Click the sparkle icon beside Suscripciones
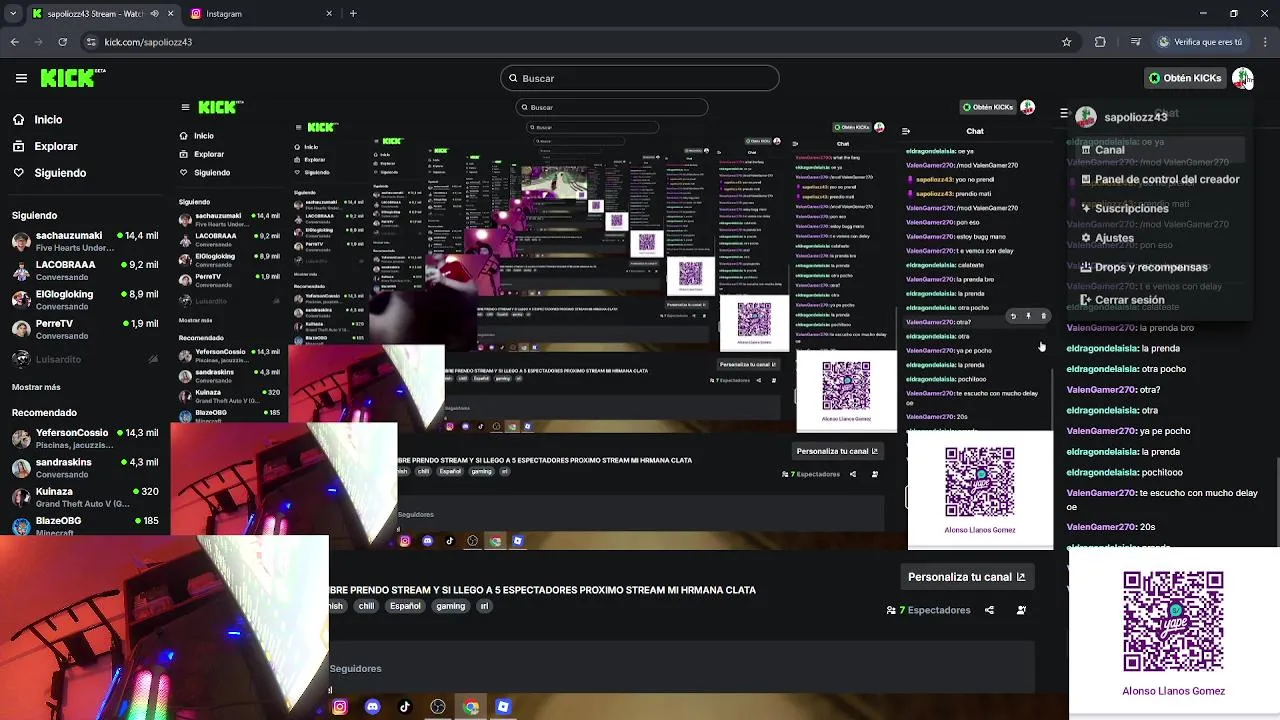Screen dimensions: 1280x720 pyautogui.click(x=1086, y=209)
